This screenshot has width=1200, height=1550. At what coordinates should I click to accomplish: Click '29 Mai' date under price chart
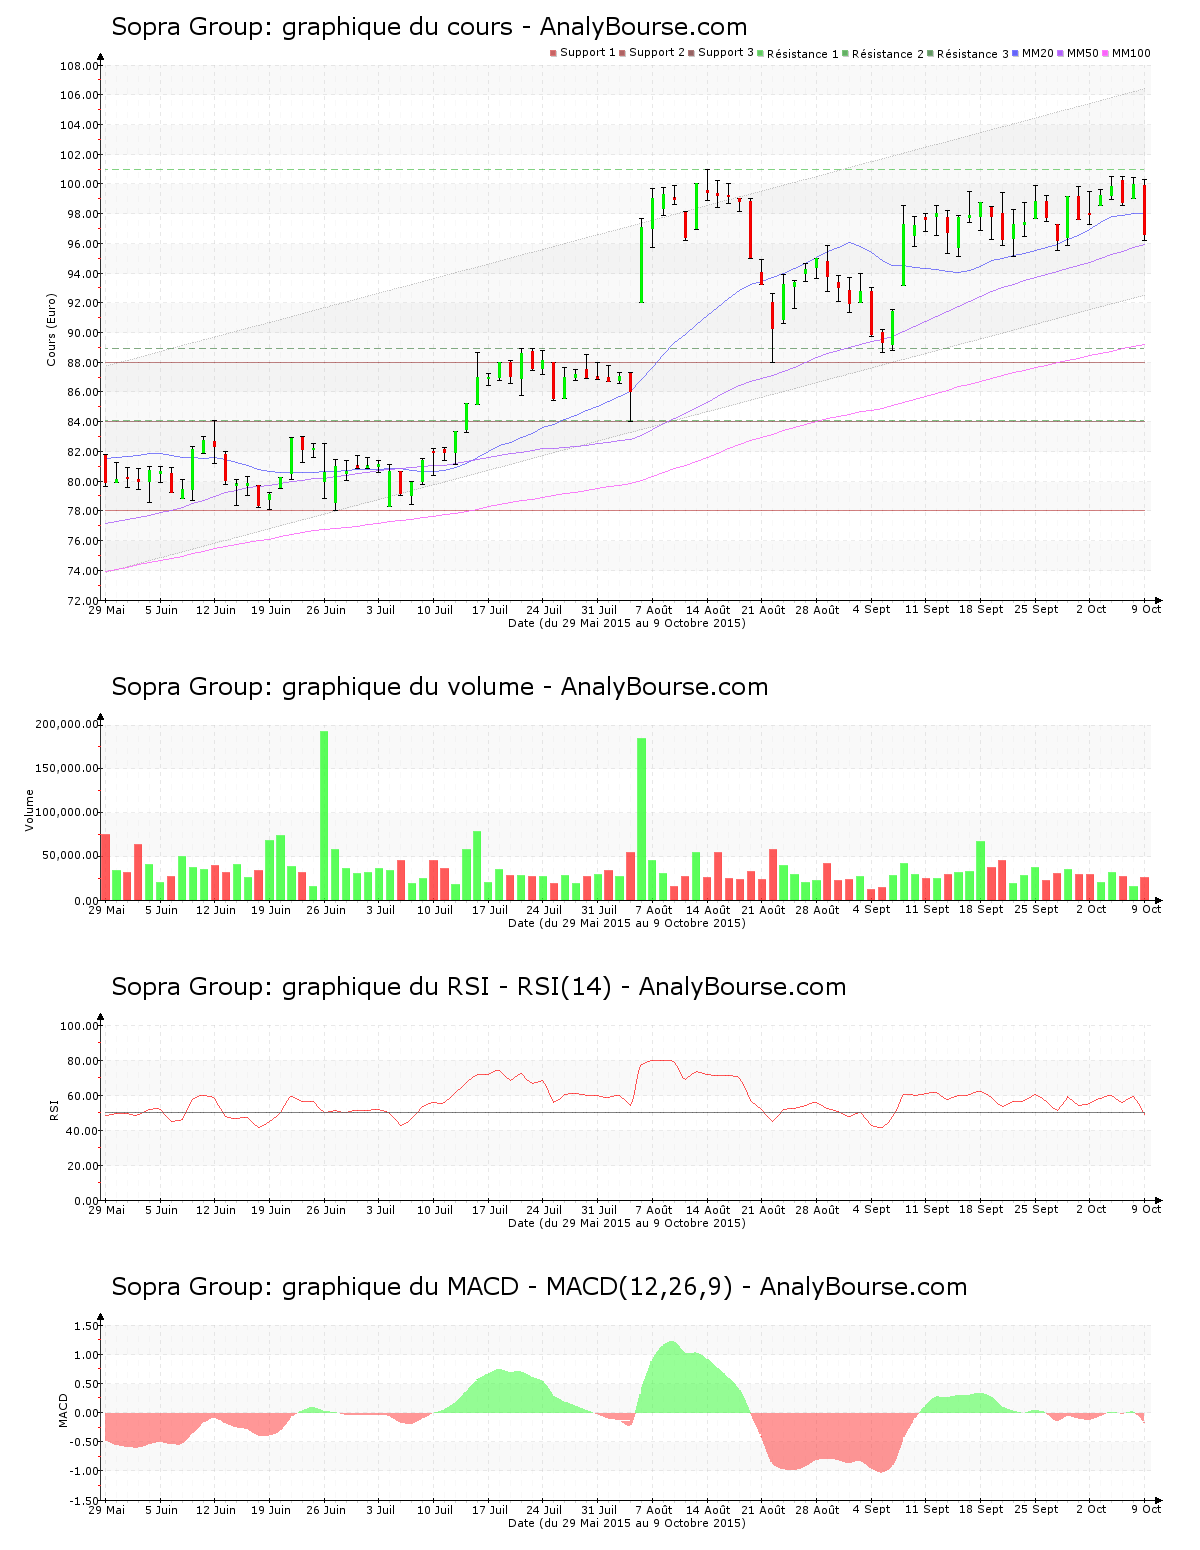(107, 610)
